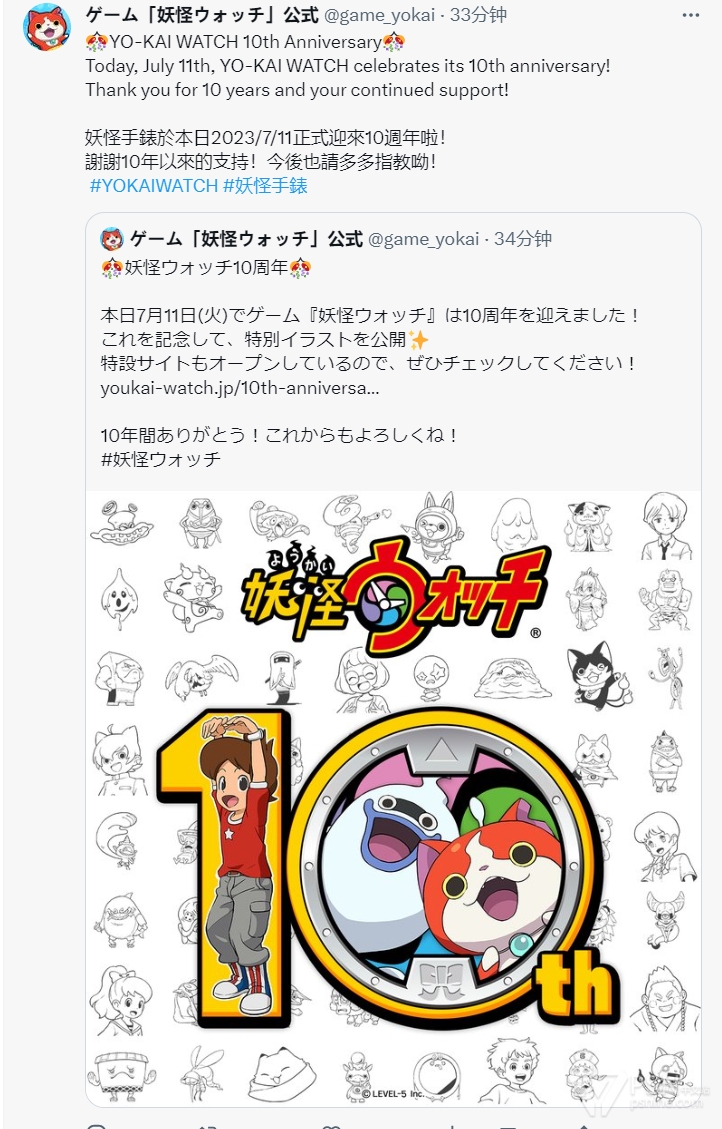
Task: Follow the #YOKAIWATCH hashtag
Action: [x=153, y=185]
